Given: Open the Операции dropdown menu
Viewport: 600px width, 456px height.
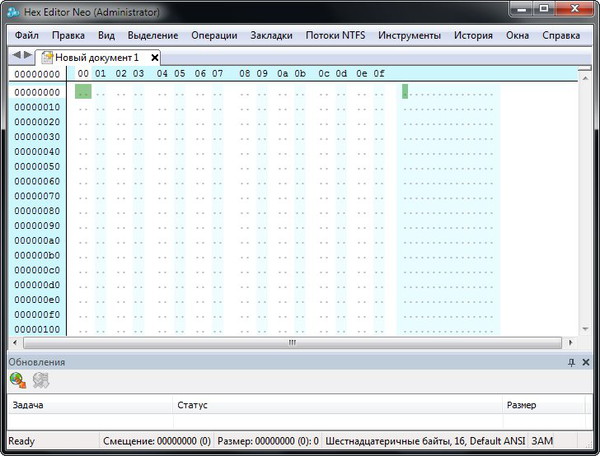Looking at the screenshot, I should click(214, 36).
